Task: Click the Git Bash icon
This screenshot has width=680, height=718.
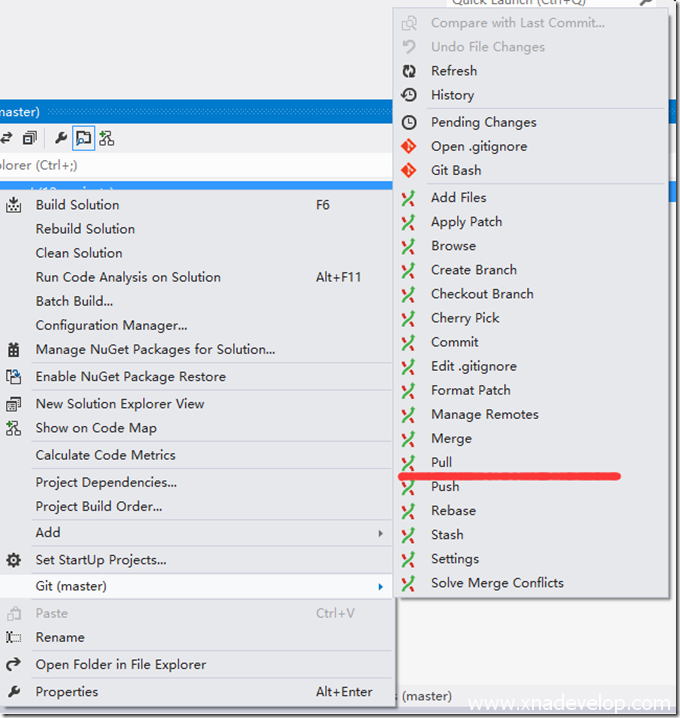Action: 409,170
